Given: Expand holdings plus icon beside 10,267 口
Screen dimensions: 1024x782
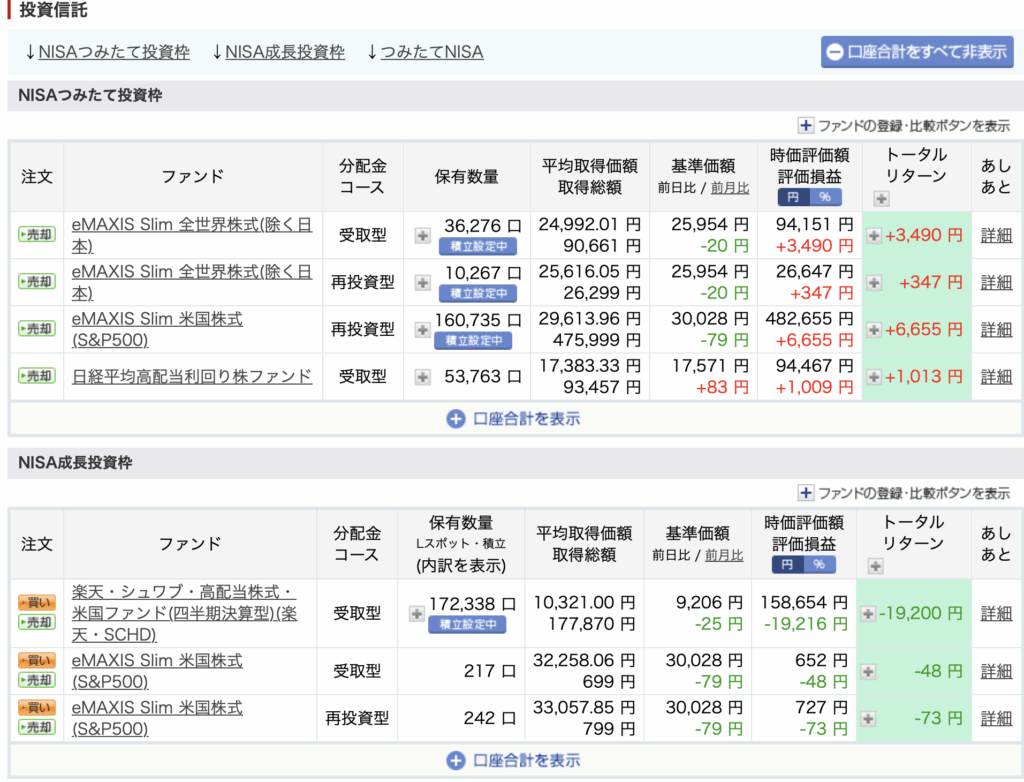Looking at the screenshot, I should click(x=423, y=282).
